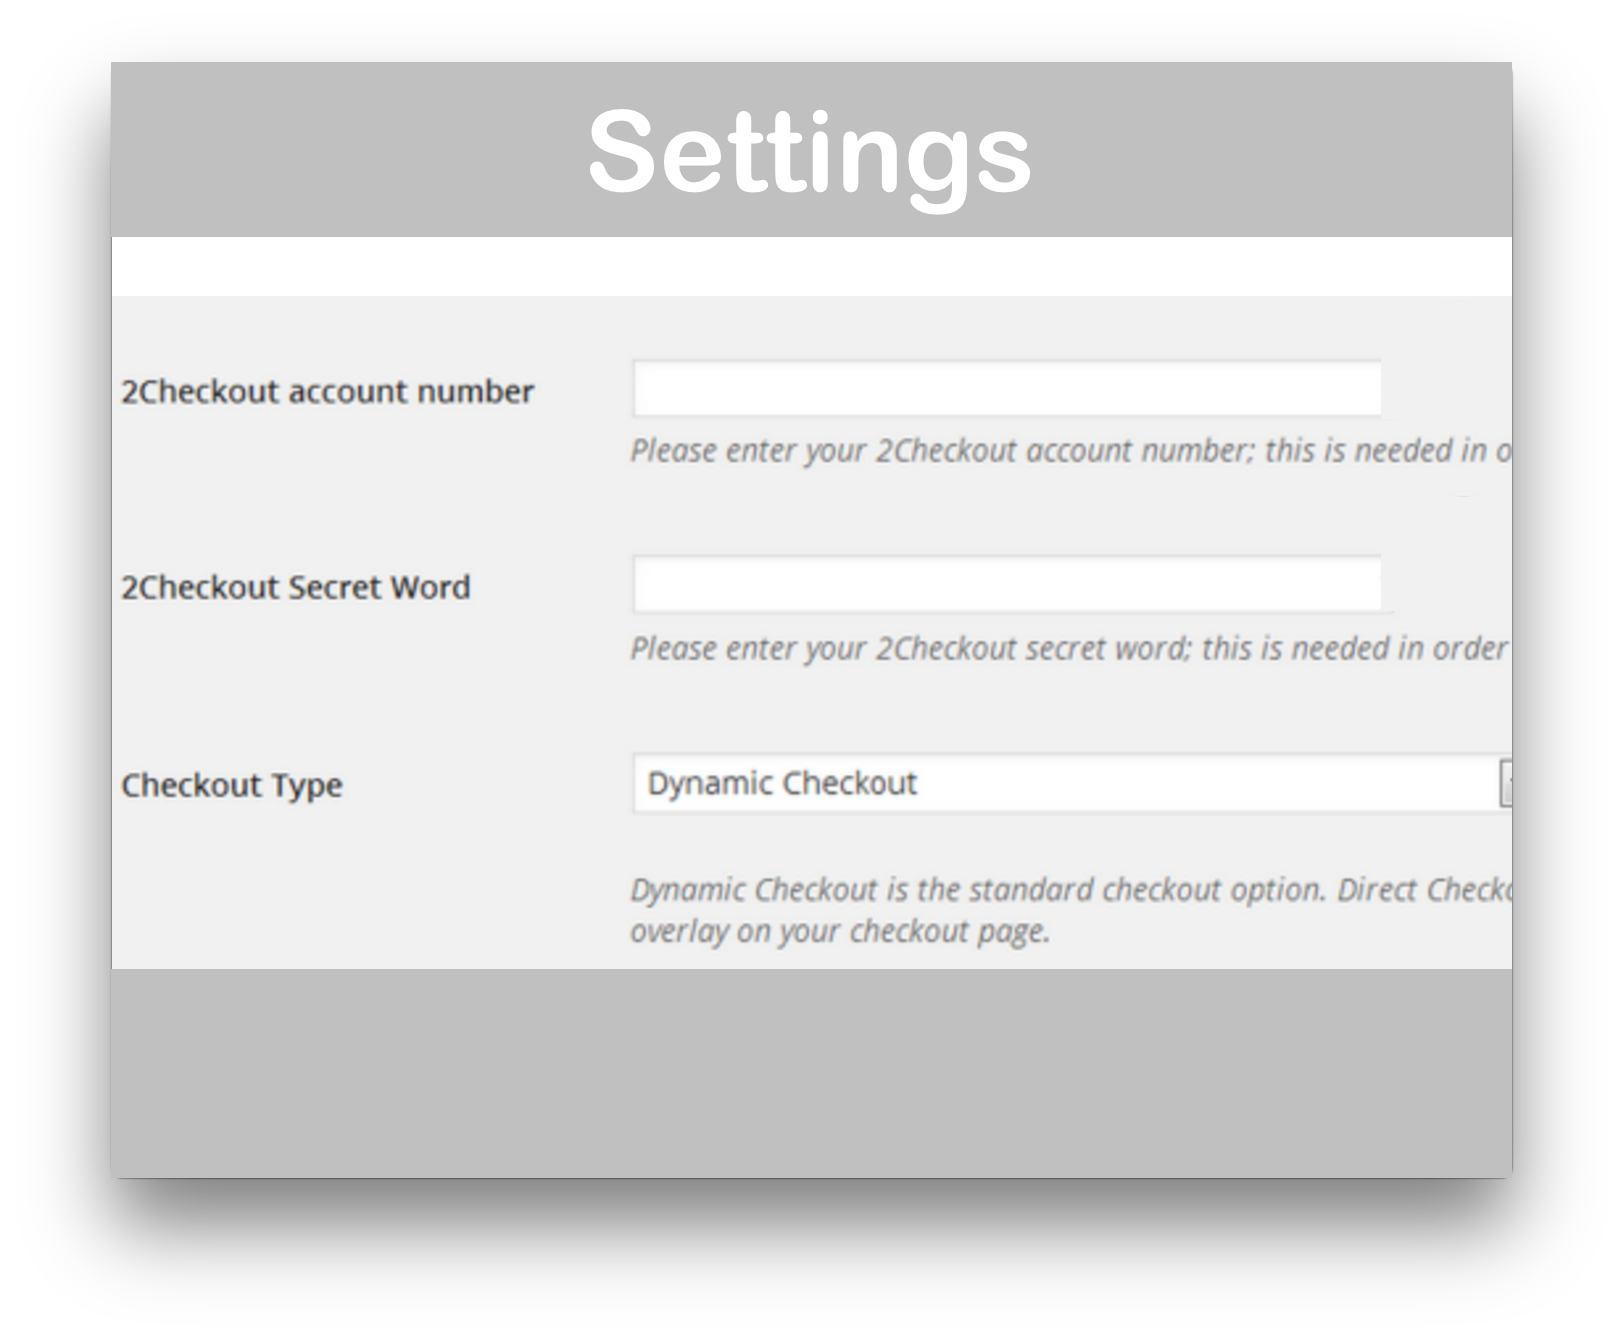Click the word Settings in the banner
Screen dimensions: 1624x1338
810,150
